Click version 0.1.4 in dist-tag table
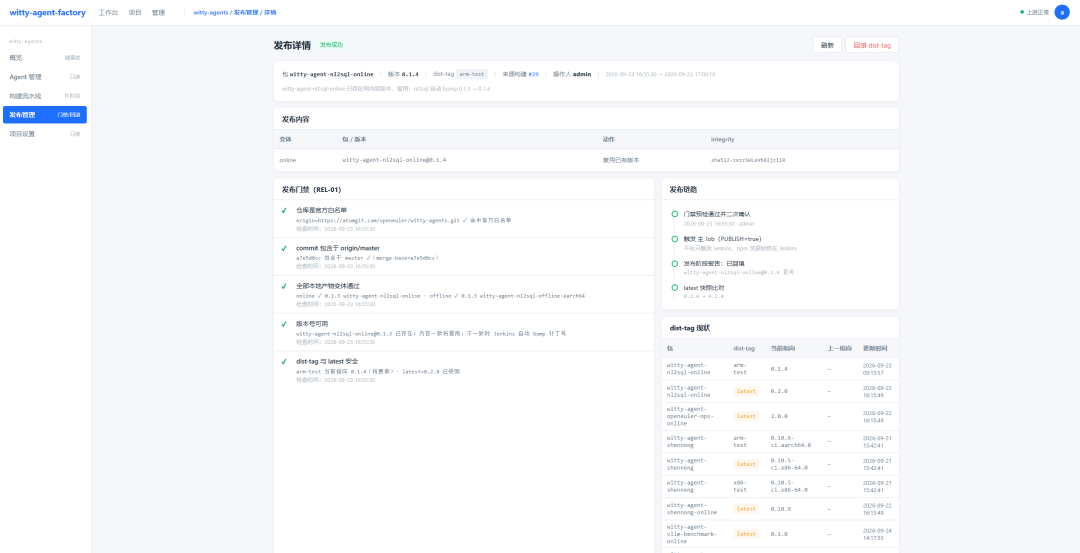 point(778,368)
